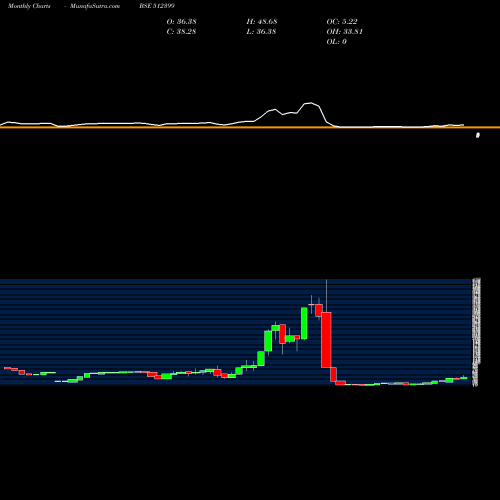
Task: Click the open value 'O: 36.38'
Action: 182,22
